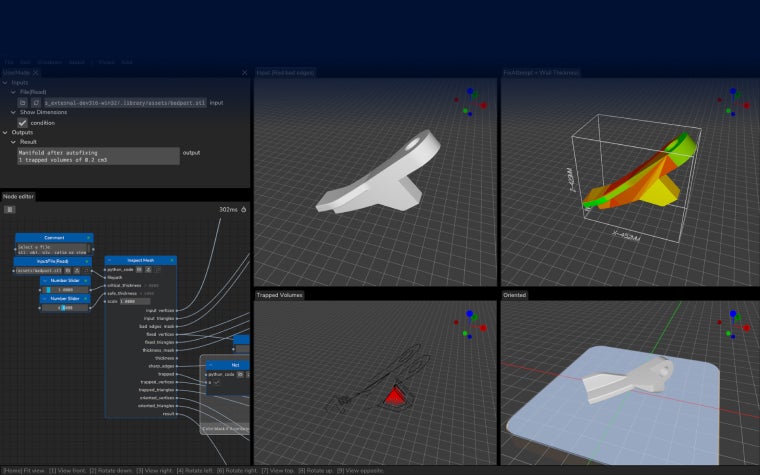Click the axis gizmo in FixAttempt viewport
760x475 pixels.
pyautogui.click(x=734, y=103)
